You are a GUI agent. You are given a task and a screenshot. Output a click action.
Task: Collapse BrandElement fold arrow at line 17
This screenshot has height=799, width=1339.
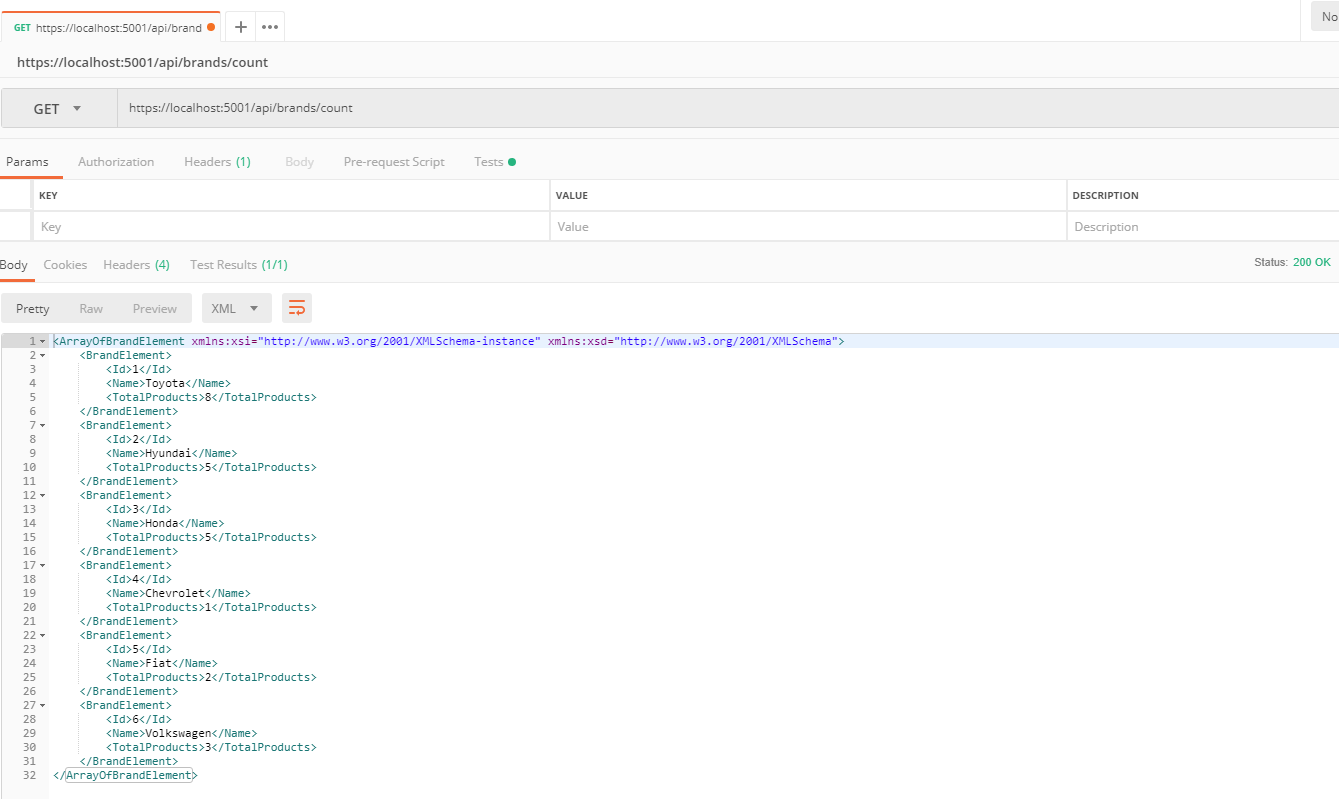[x=43, y=566]
